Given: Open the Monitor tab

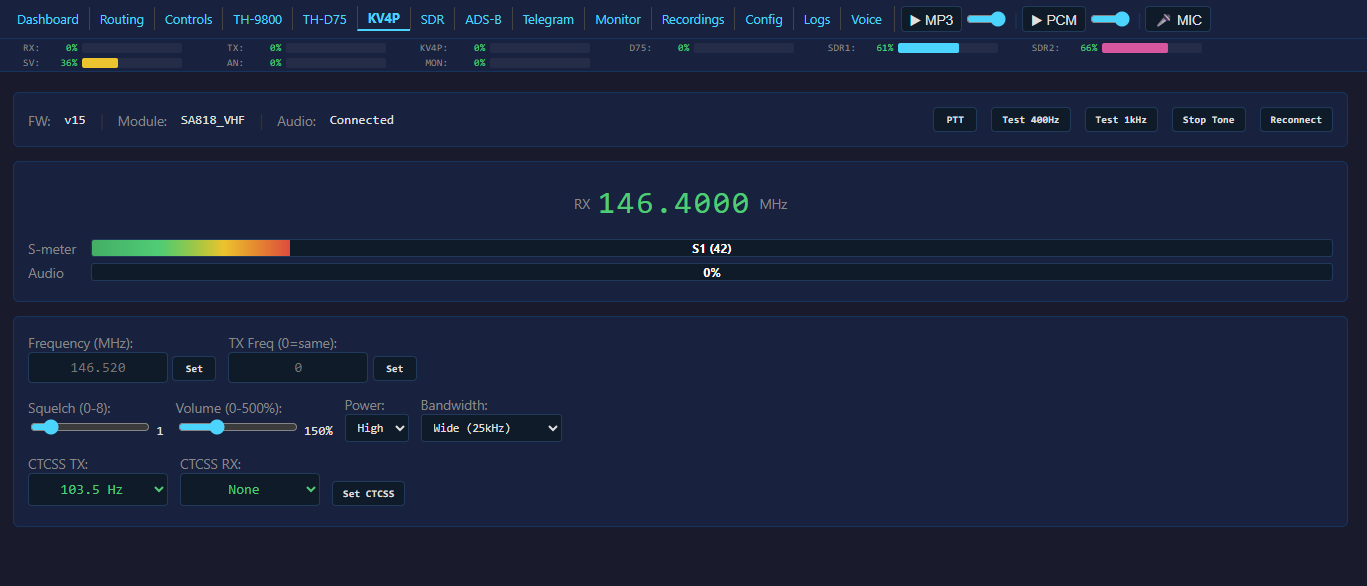Looking at the screenshot, I should 618,19.
